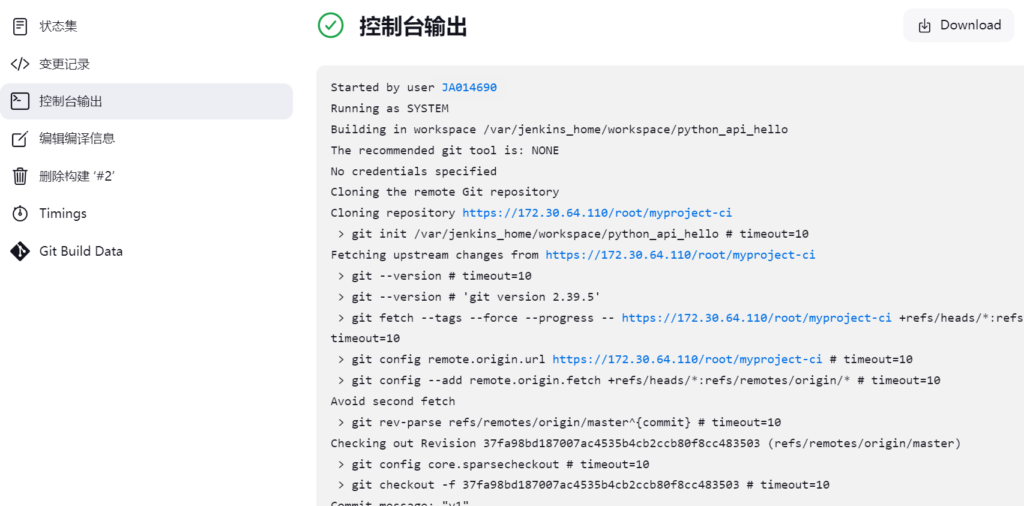
Task: Click the Git logo icon in sidebar
Action: (x=20, y=251)
